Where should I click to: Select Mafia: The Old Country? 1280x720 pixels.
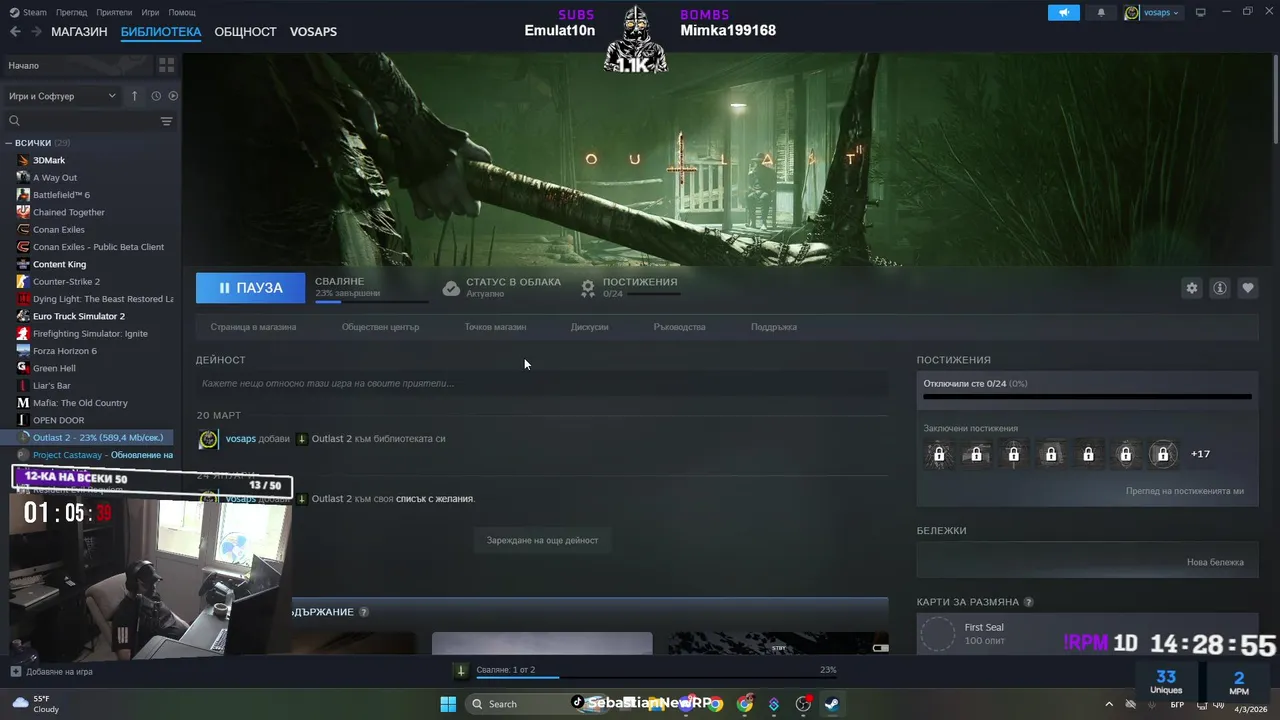coord(80,403)
